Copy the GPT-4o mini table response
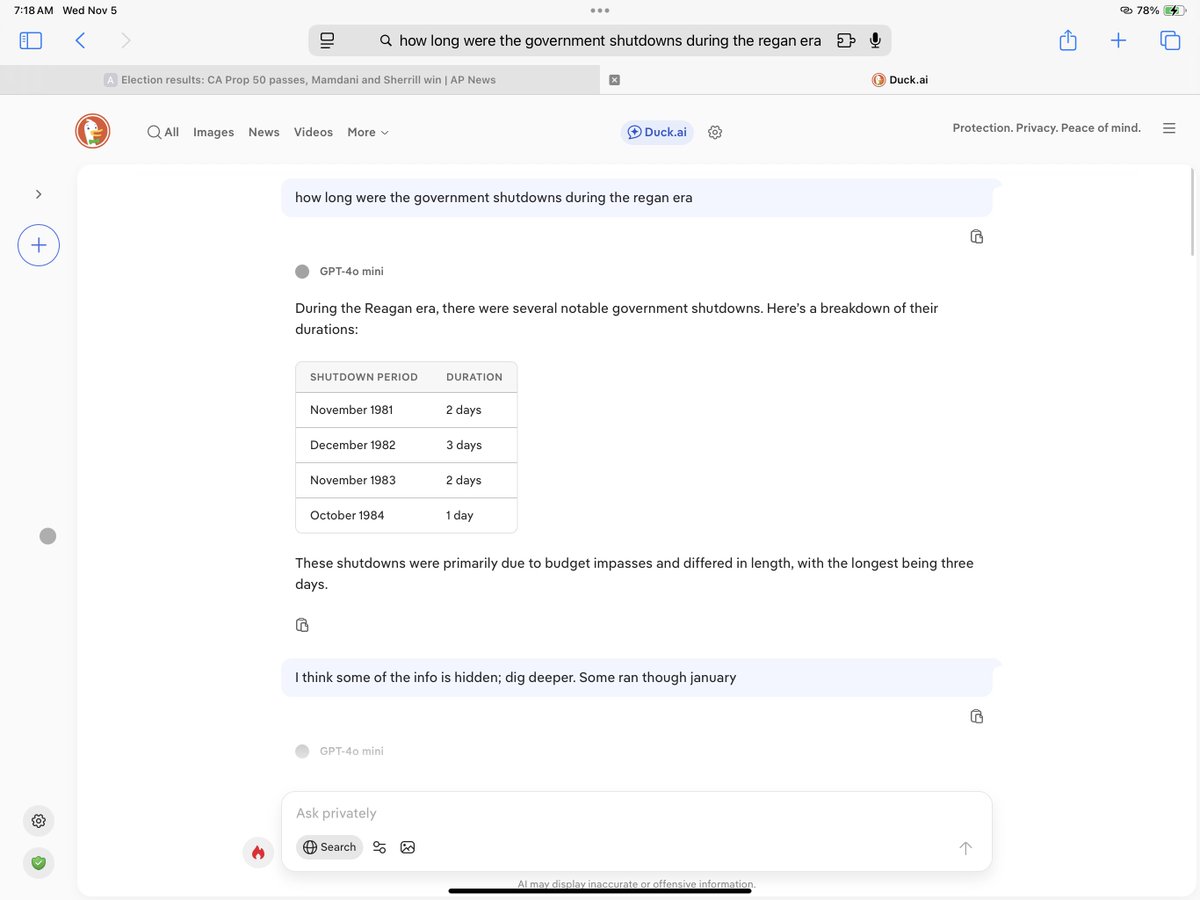 (x=302, y=625)
